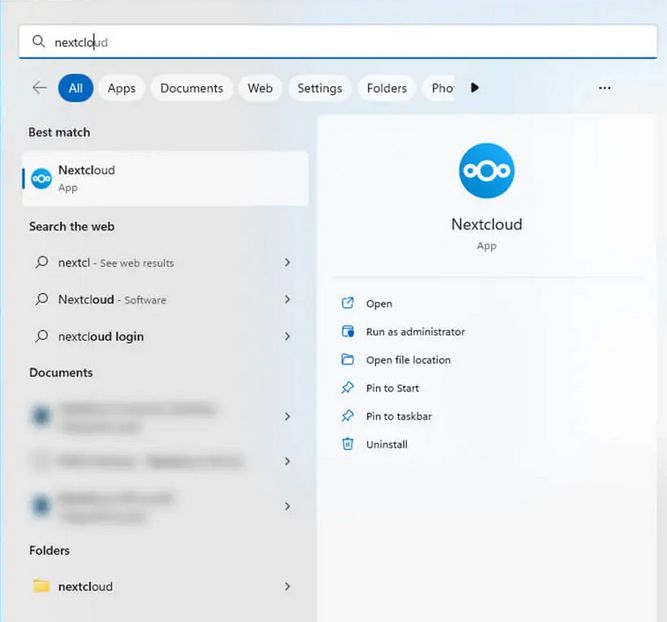Switch to the Documents filter tab
The height and width of the screenshot is (622, 667).
point(191,88)
